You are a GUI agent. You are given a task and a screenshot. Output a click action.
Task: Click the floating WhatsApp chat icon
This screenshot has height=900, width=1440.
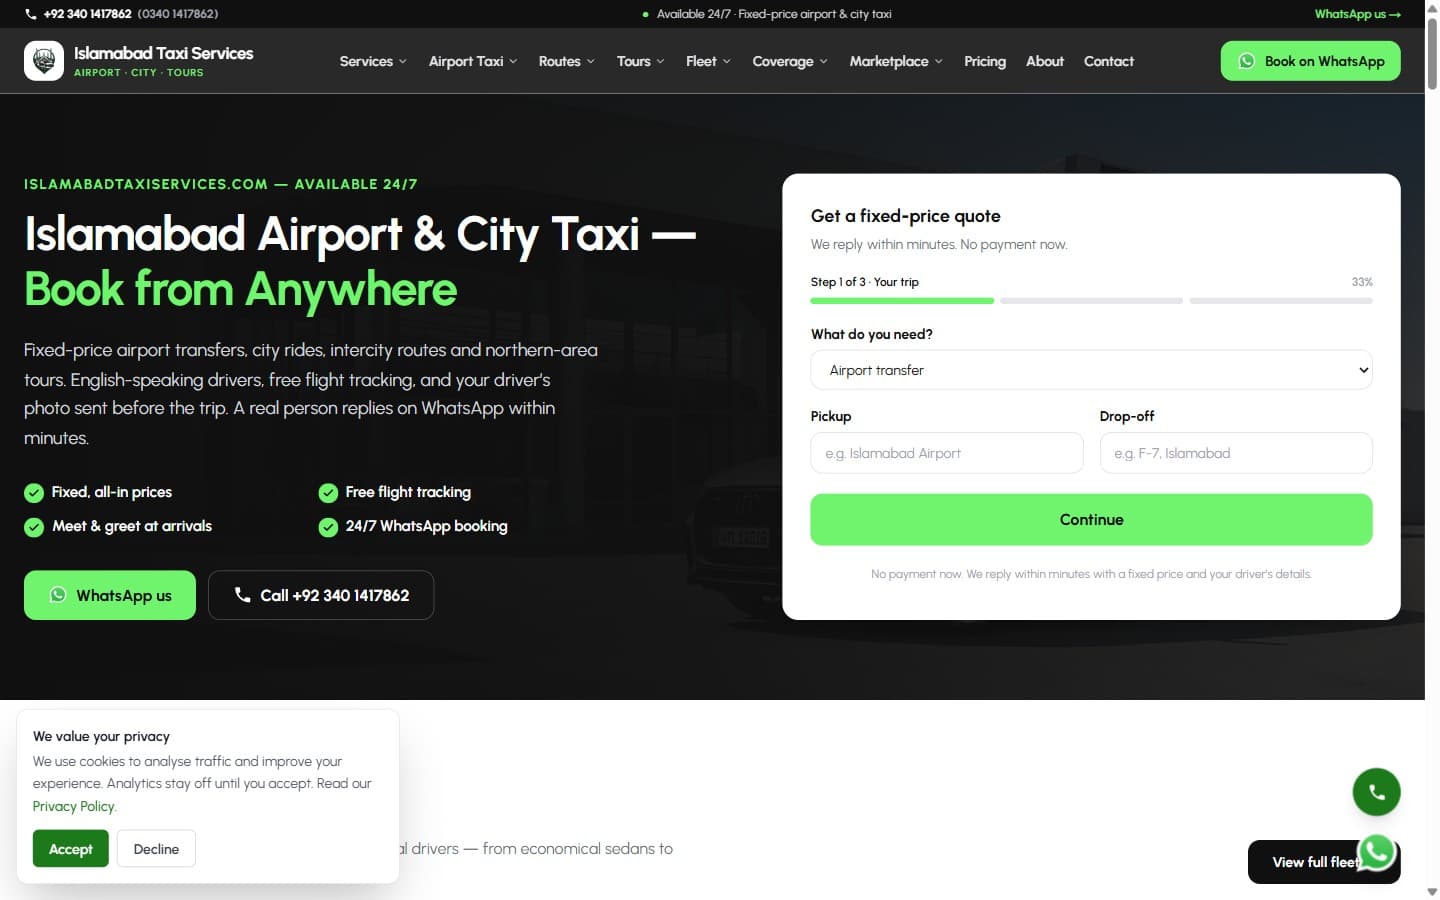click(1377, 852)
